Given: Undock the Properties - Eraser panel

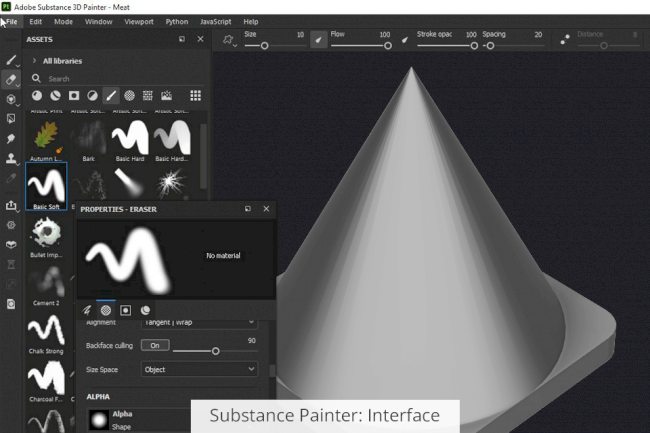Looking at the screenshot, I should 247,209.
